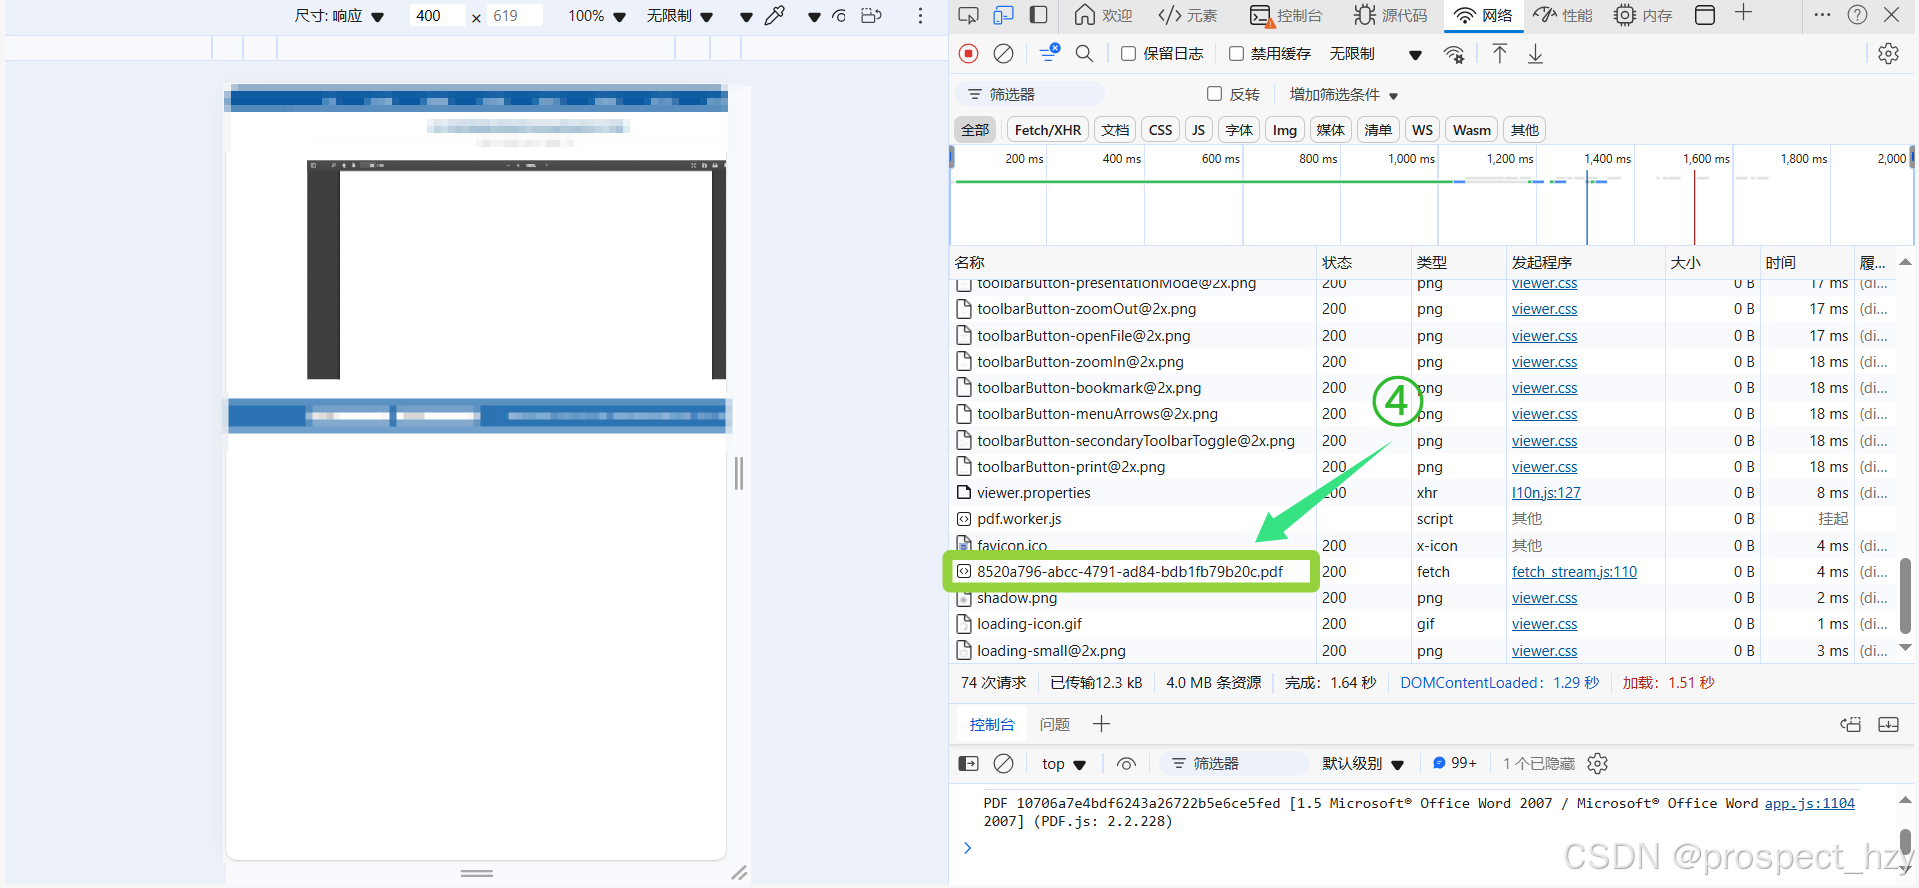
Task: Filter requests by Fetch/XHR
Action: 1047,130
